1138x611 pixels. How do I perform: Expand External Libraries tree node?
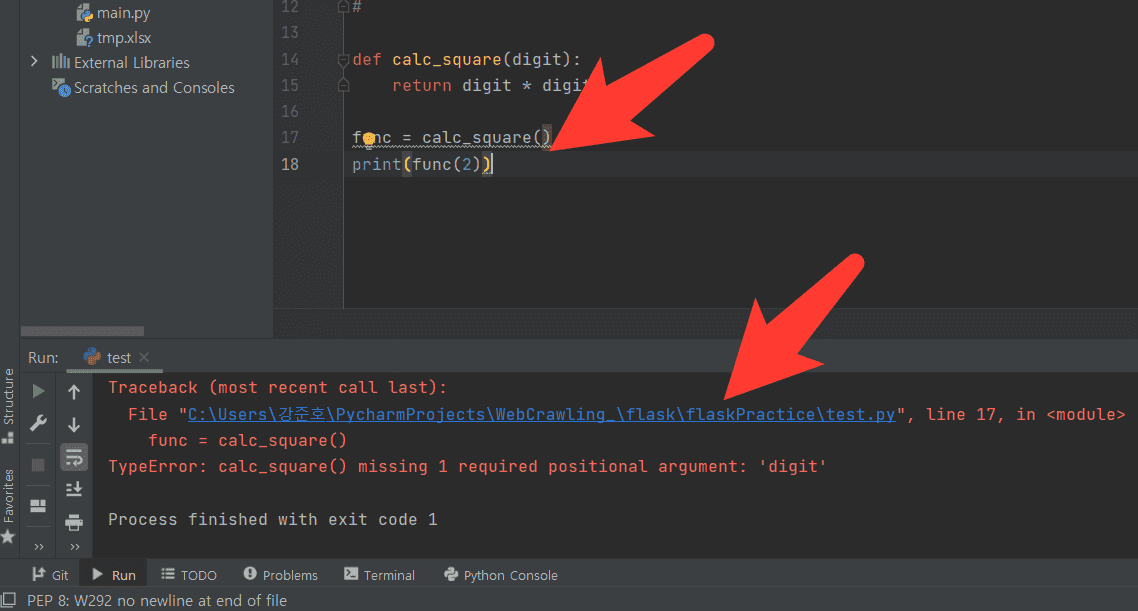(33, 62)
